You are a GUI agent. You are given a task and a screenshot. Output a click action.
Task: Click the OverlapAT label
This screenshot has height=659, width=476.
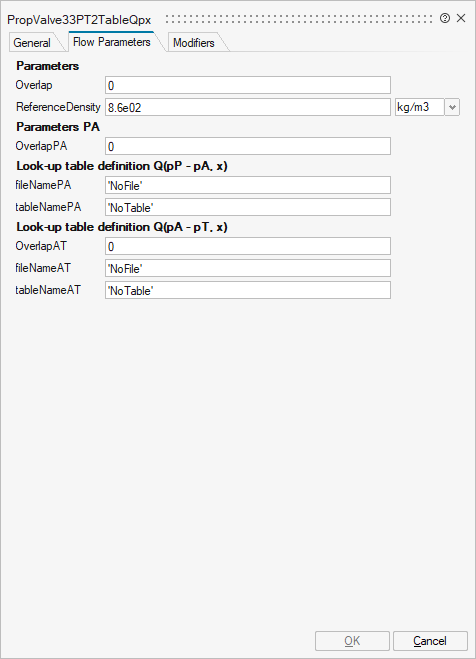(x=41, y=246)
